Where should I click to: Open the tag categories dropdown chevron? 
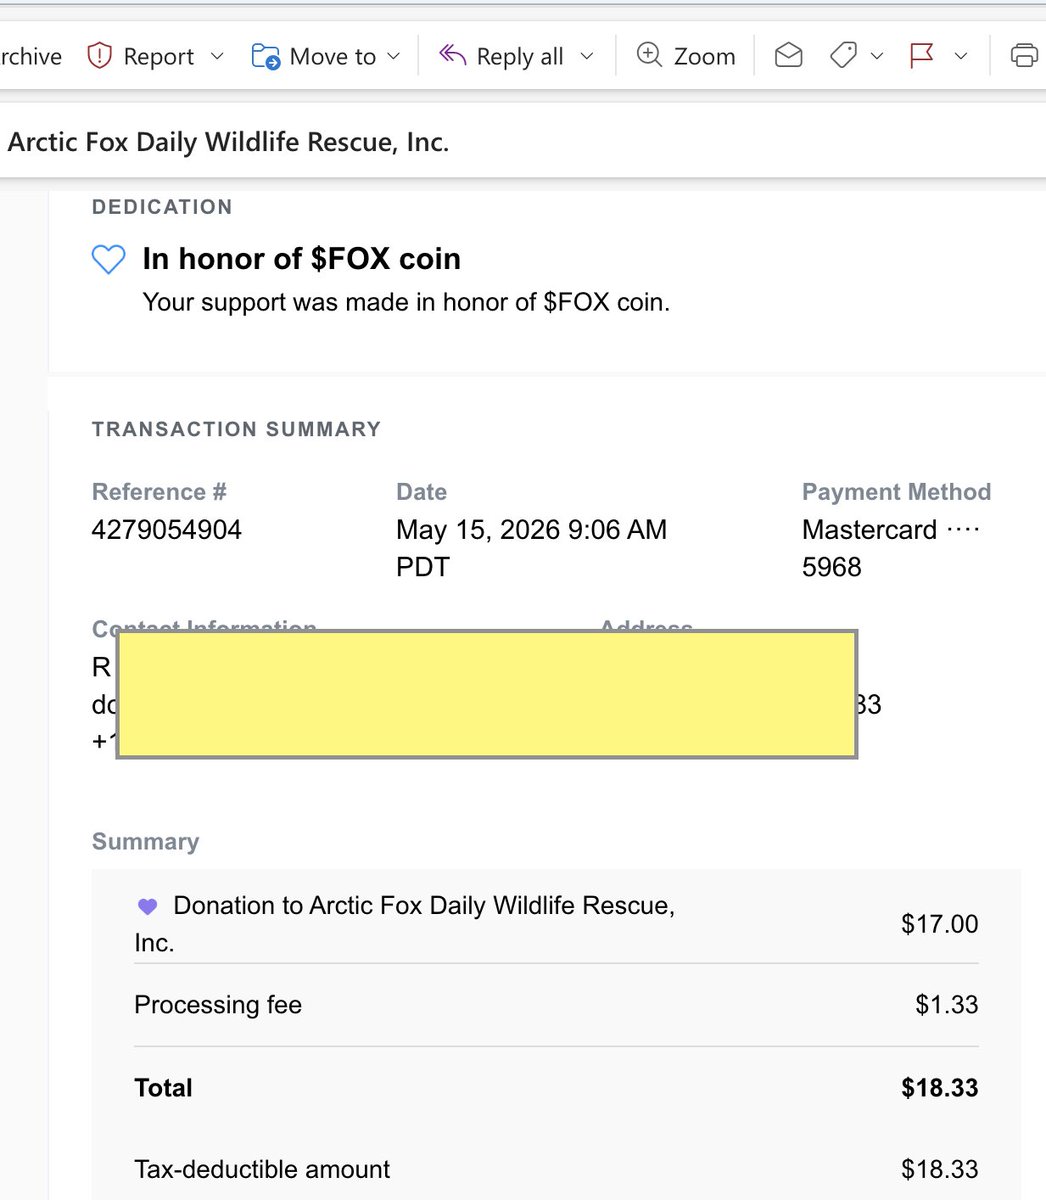coord(877,57)
